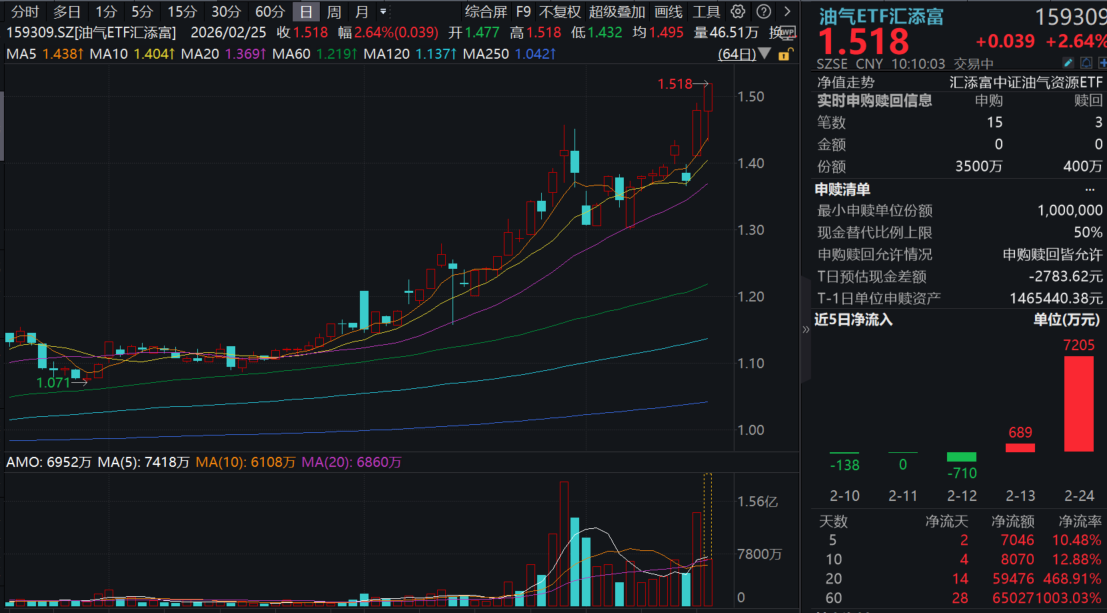Open the dropdown caret next to 月
The image size is (1107, 613).
382,11
